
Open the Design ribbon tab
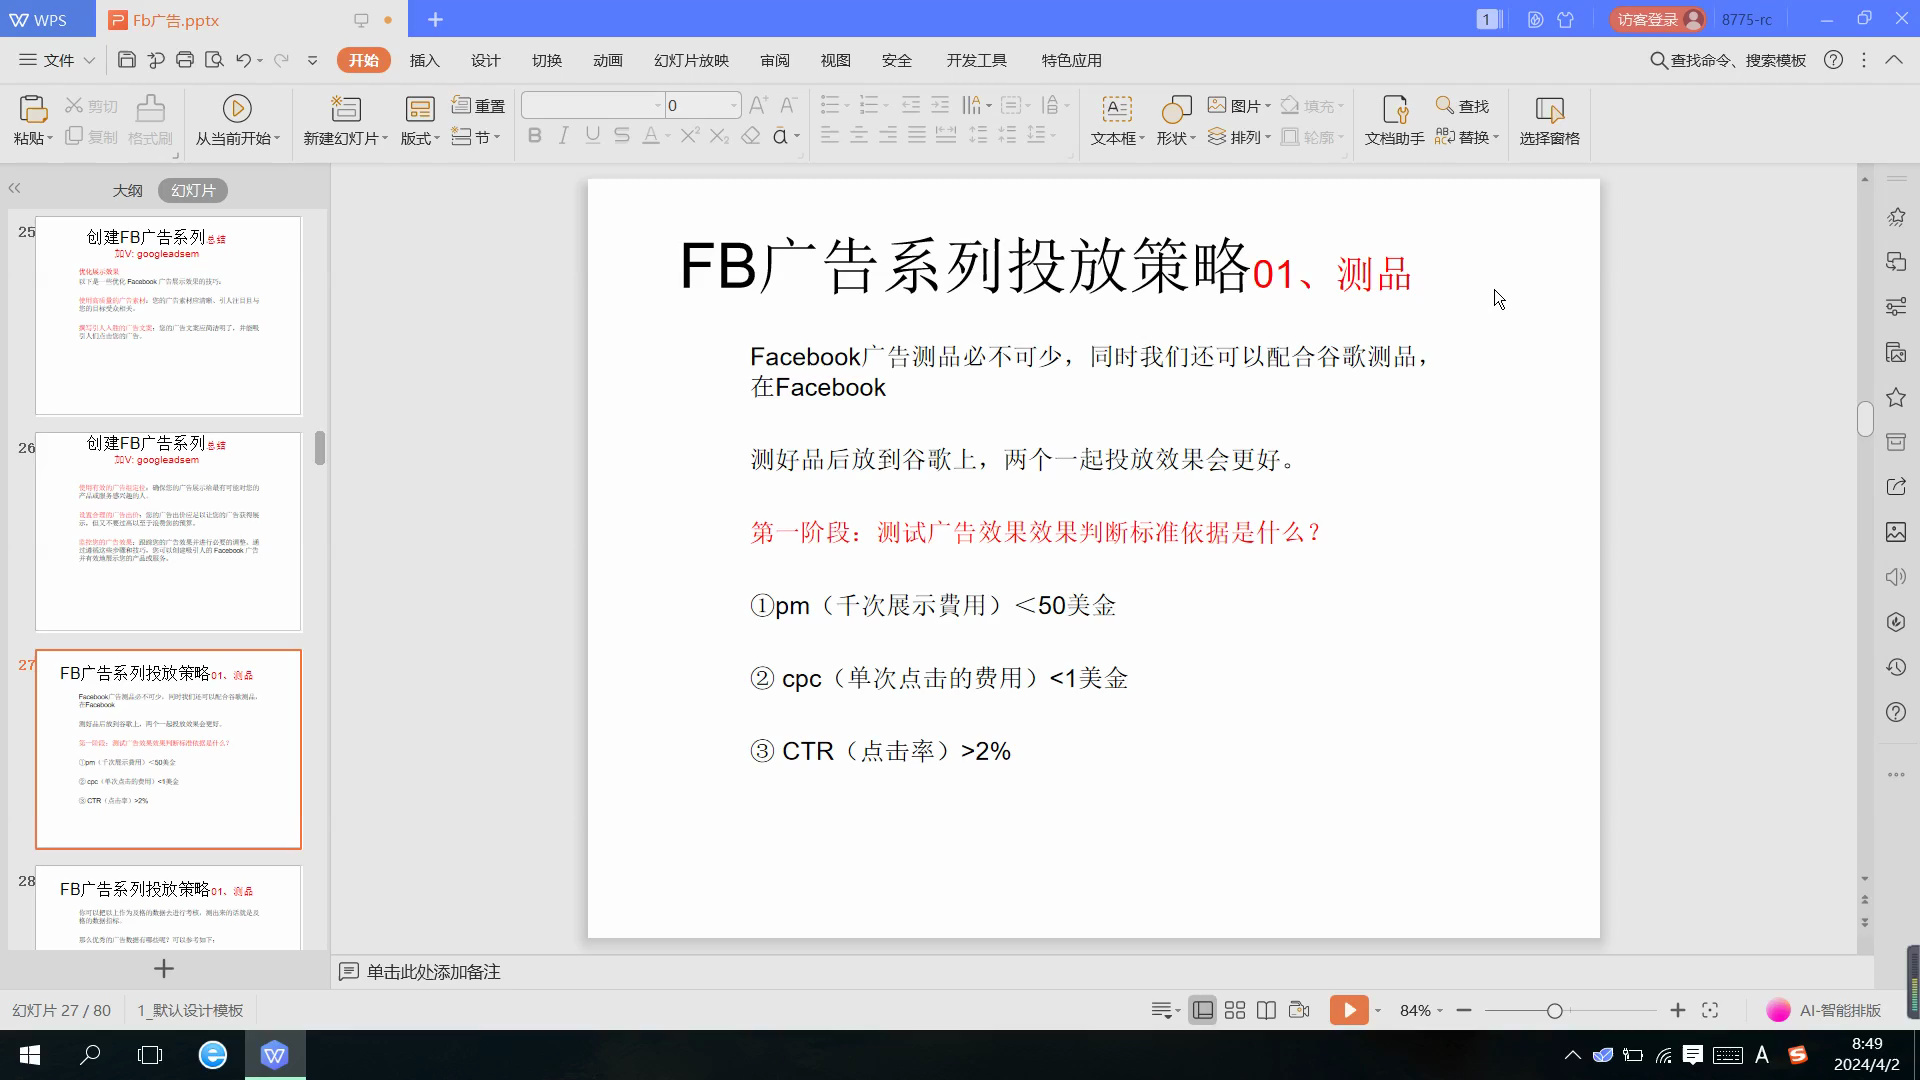[485, 60]
